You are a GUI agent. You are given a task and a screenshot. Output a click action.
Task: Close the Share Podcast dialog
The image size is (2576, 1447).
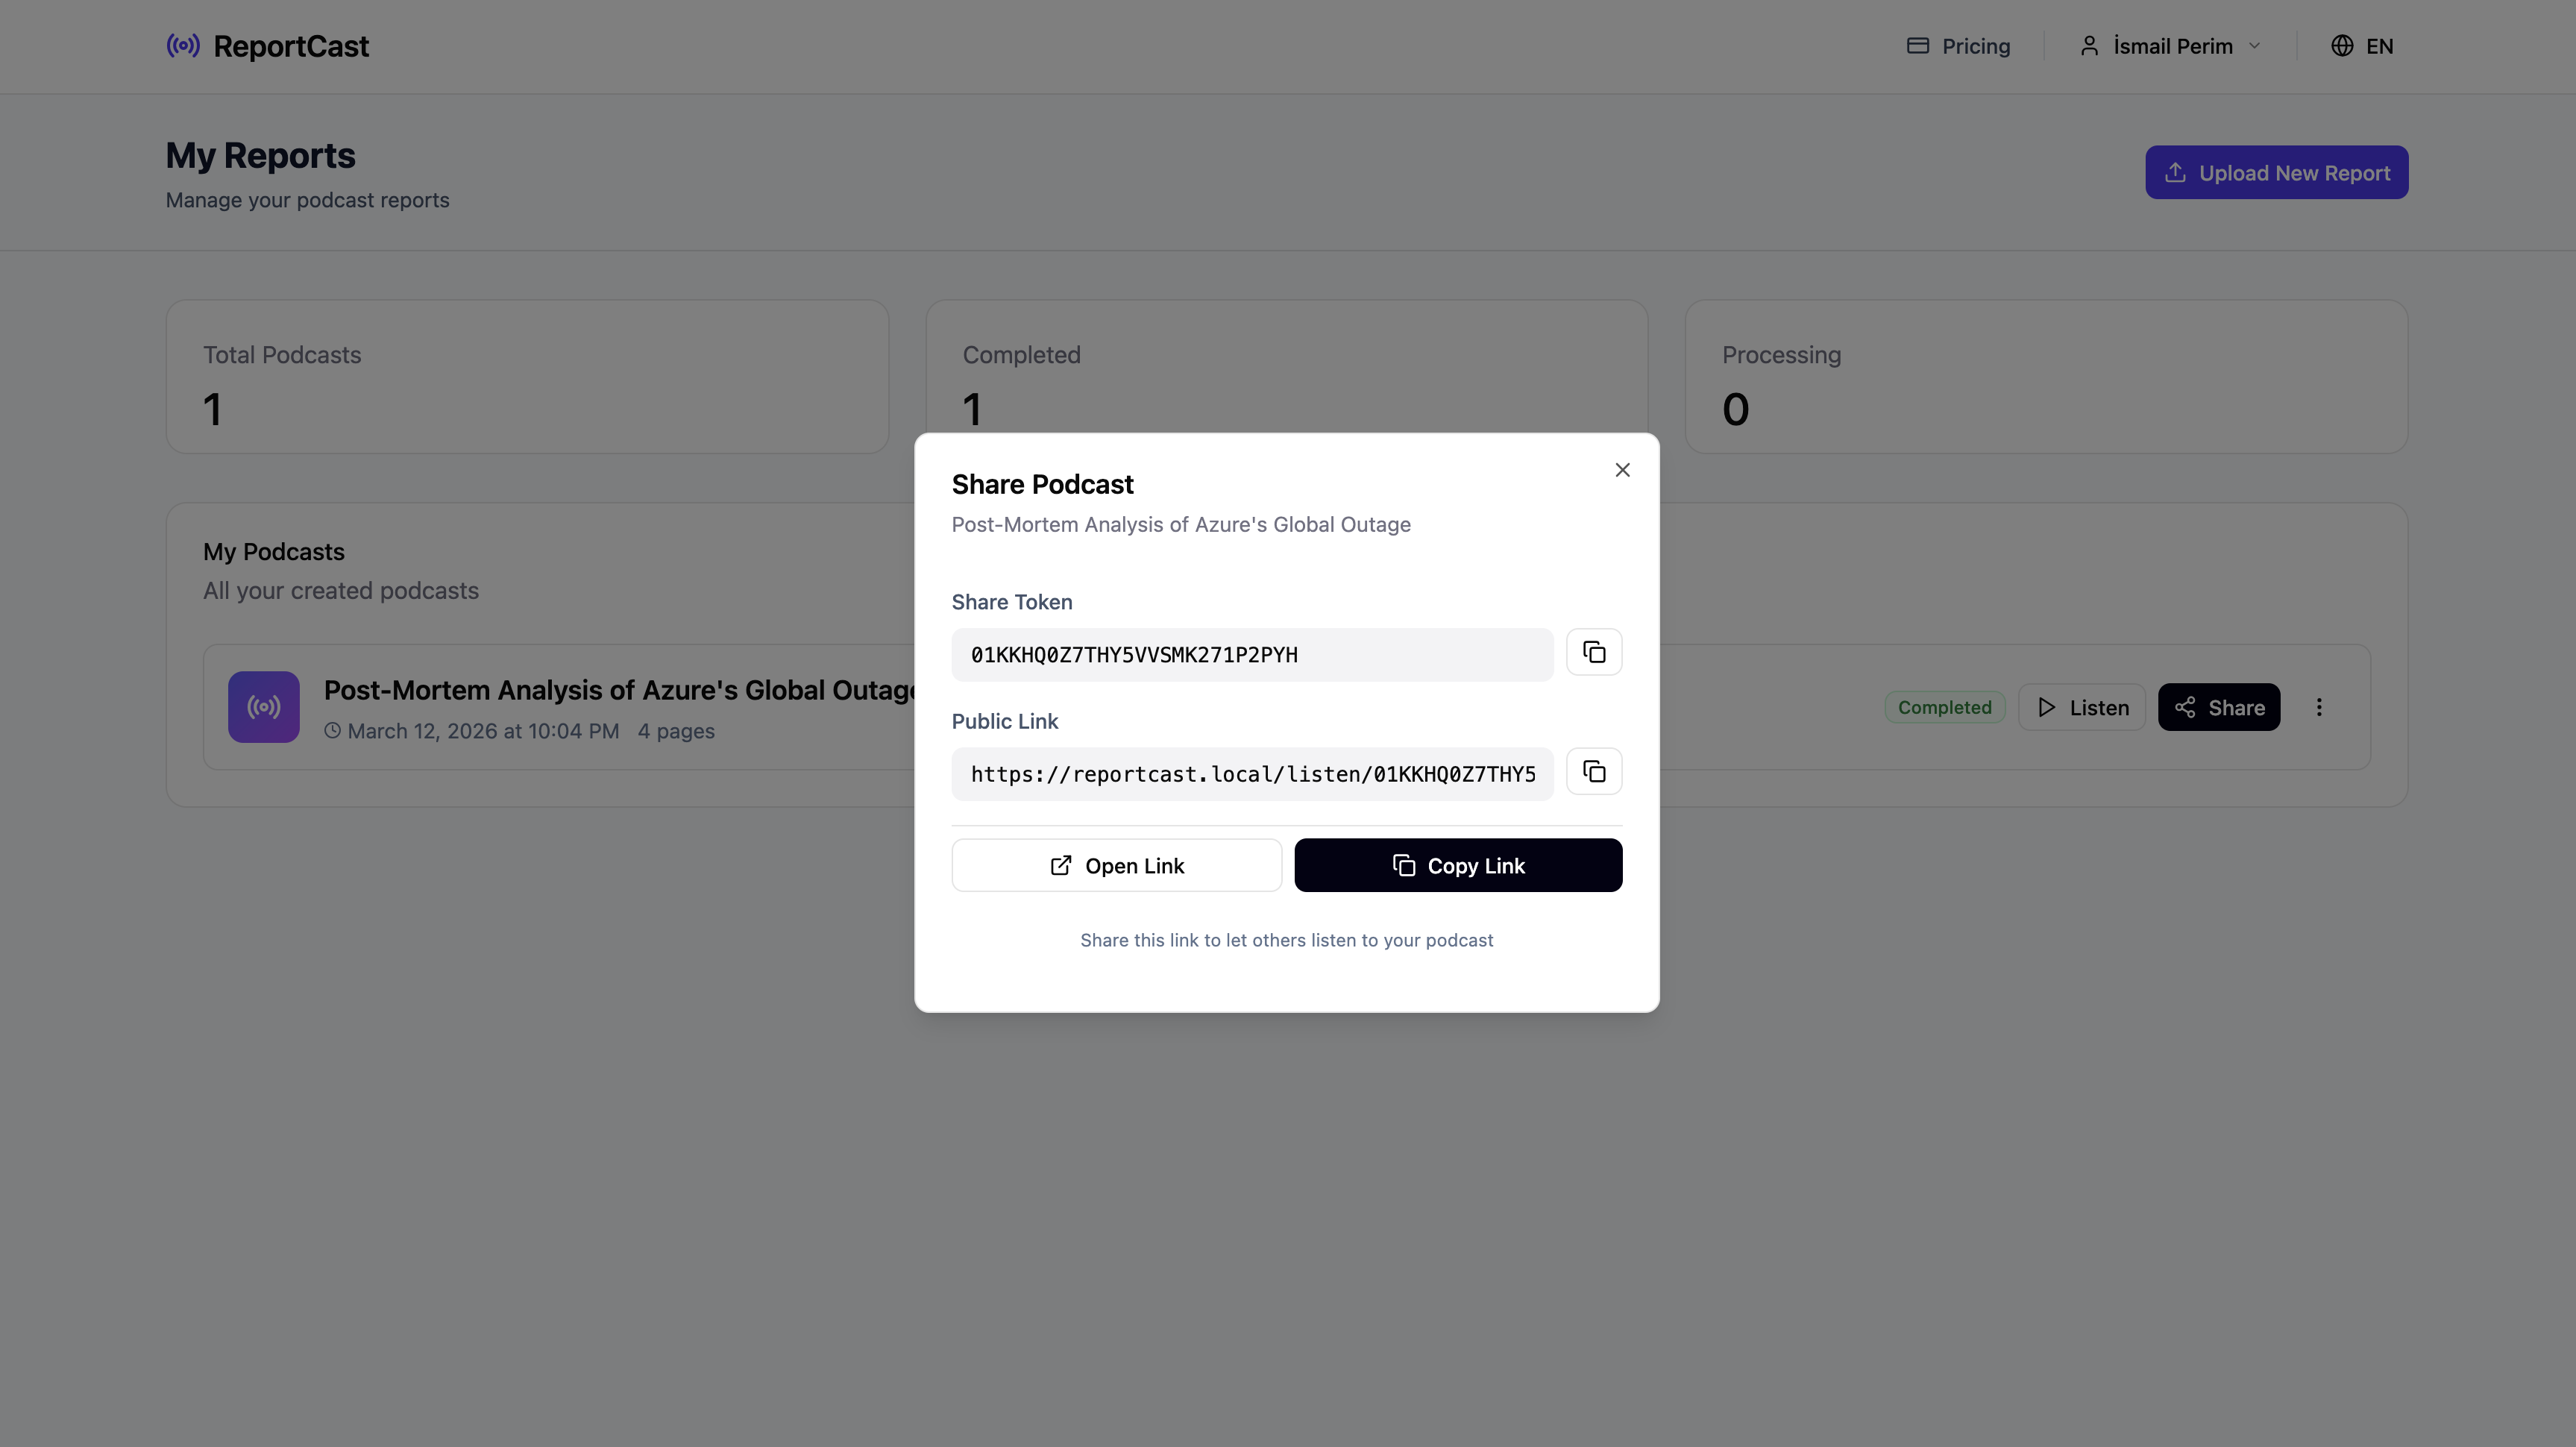1622,470
